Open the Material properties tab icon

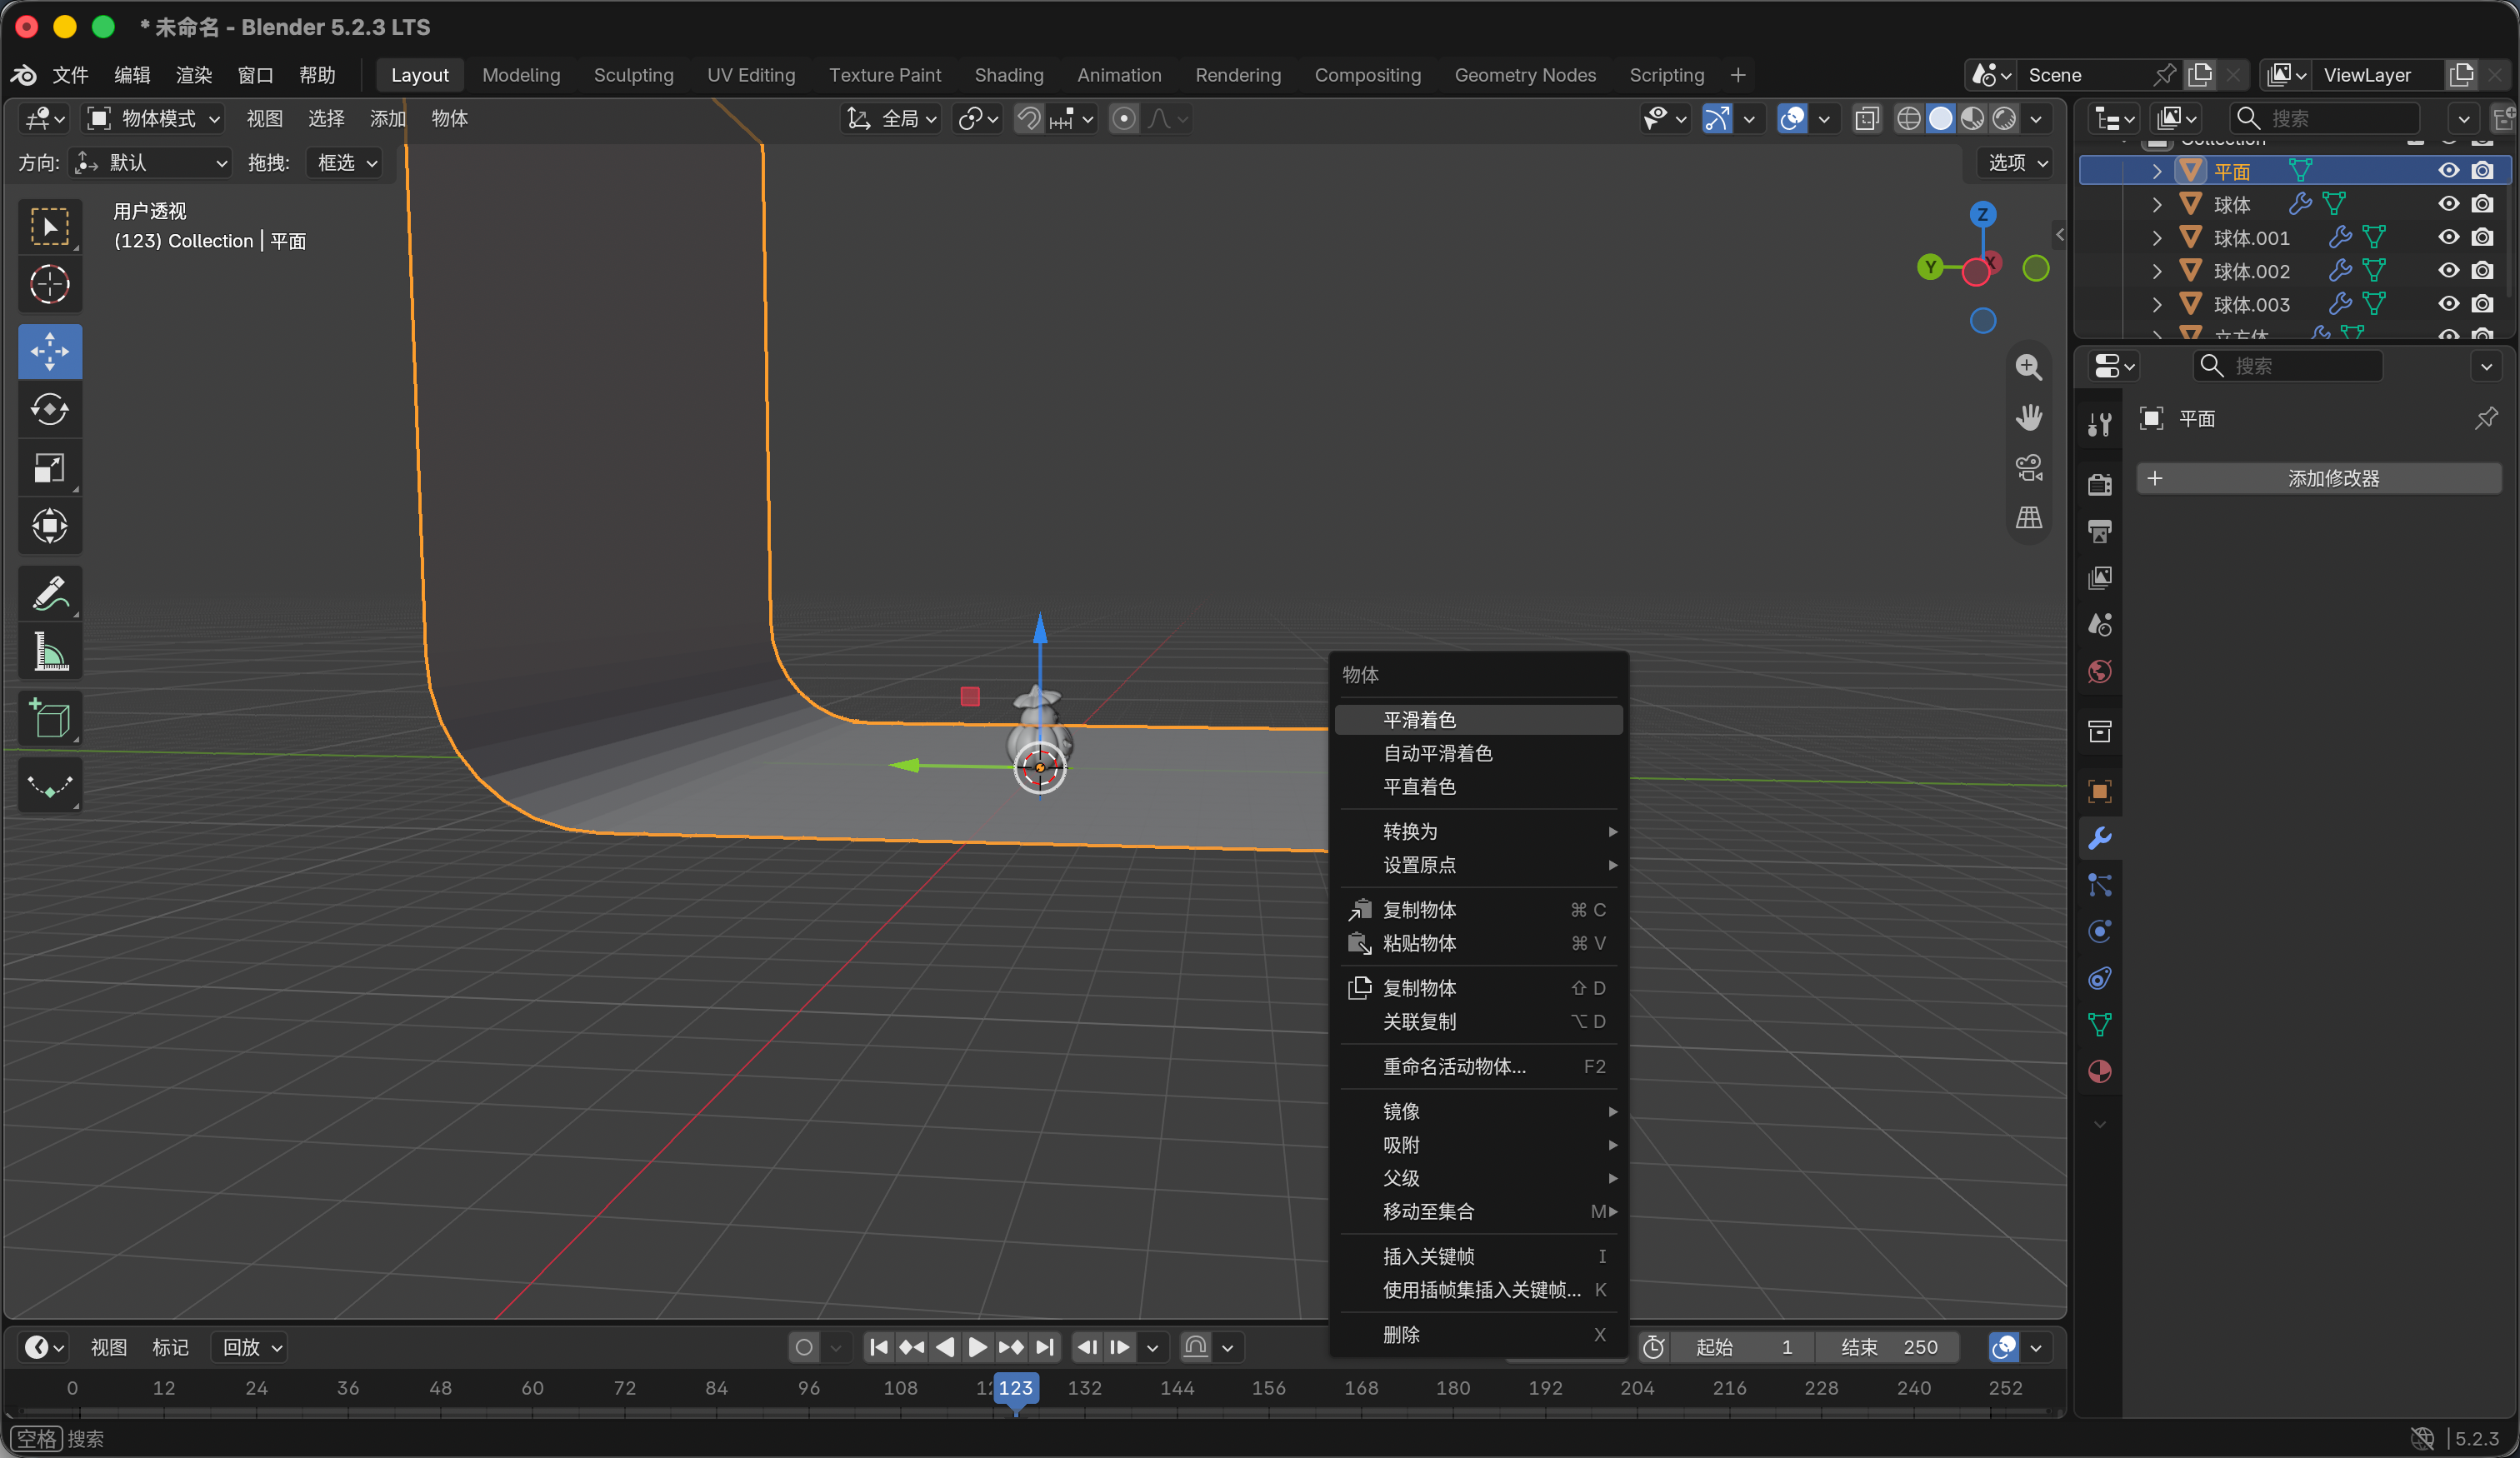pos(2100,1071)
